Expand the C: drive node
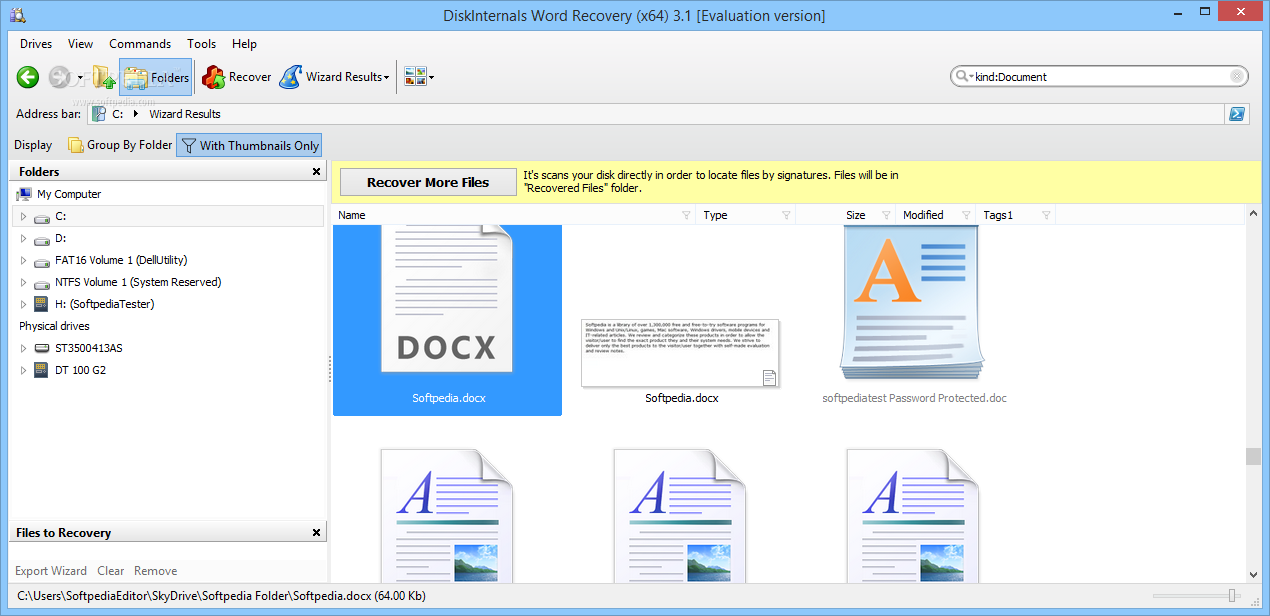1270x616 pixels. pos(24,216)
